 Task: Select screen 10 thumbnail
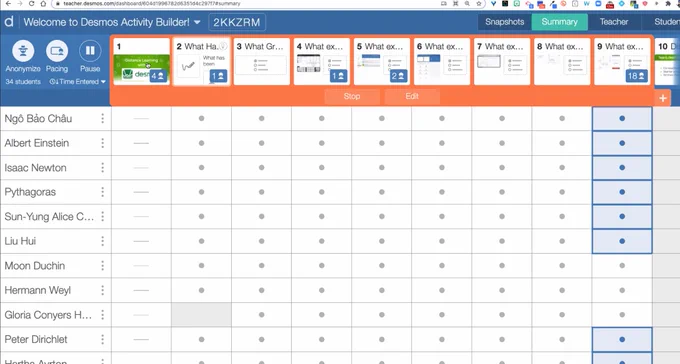click(667, 61)
